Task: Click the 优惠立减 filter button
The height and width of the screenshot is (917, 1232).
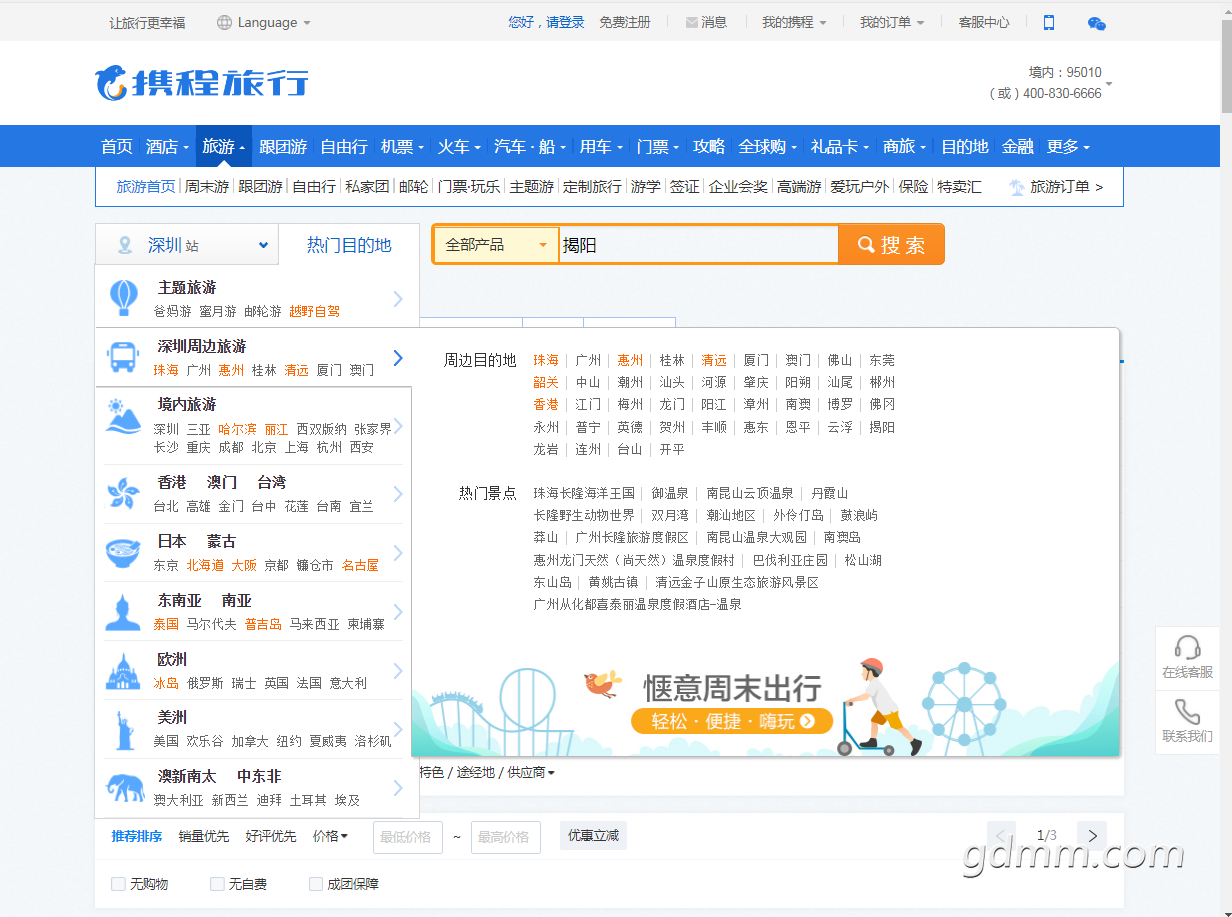Action: tap(593, 836)
